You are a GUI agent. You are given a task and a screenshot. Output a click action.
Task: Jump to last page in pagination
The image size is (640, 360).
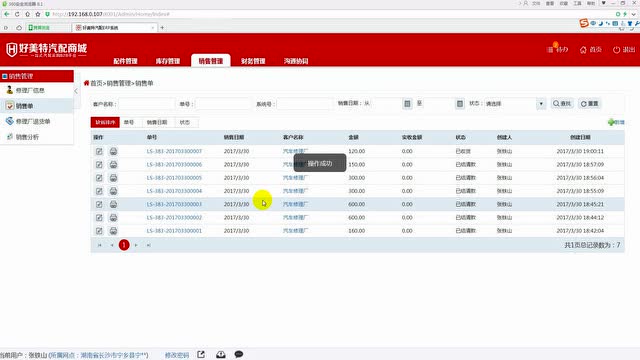coord(149,245)
